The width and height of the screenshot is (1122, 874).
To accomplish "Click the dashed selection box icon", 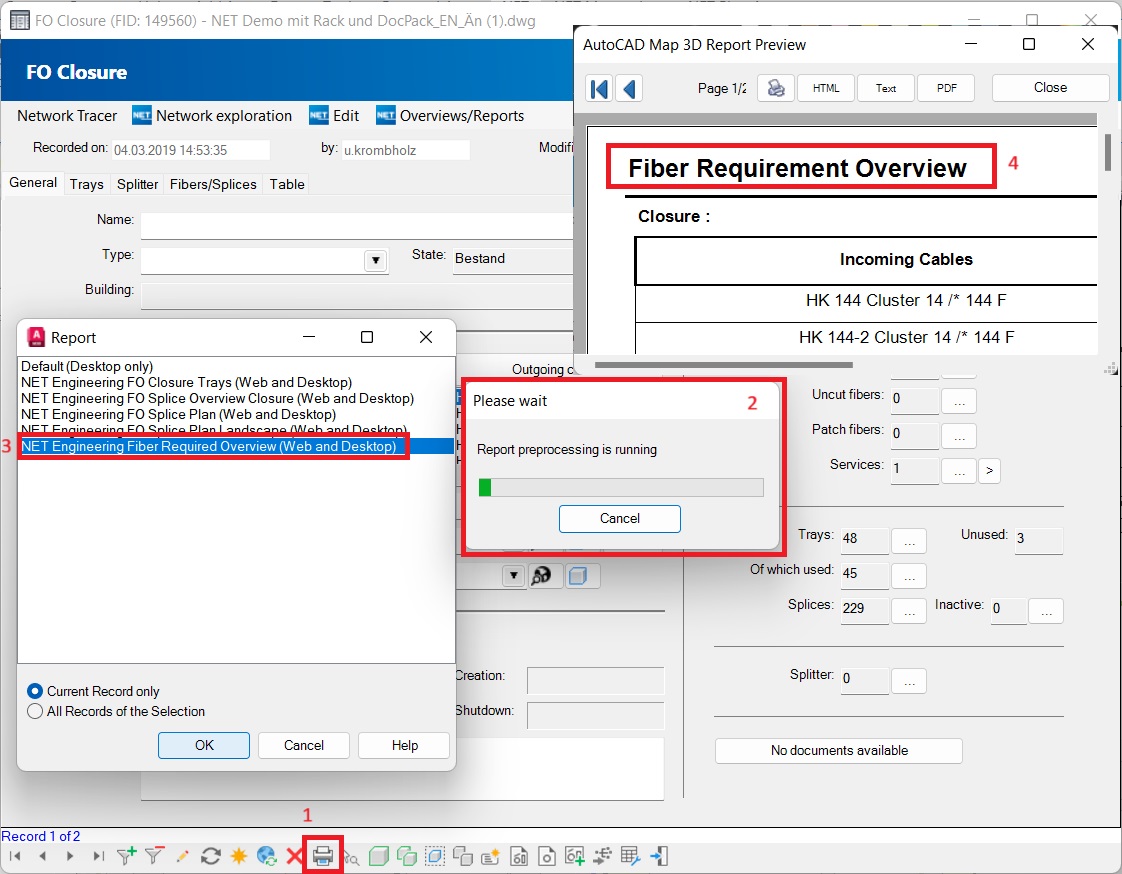I will 434,855.
